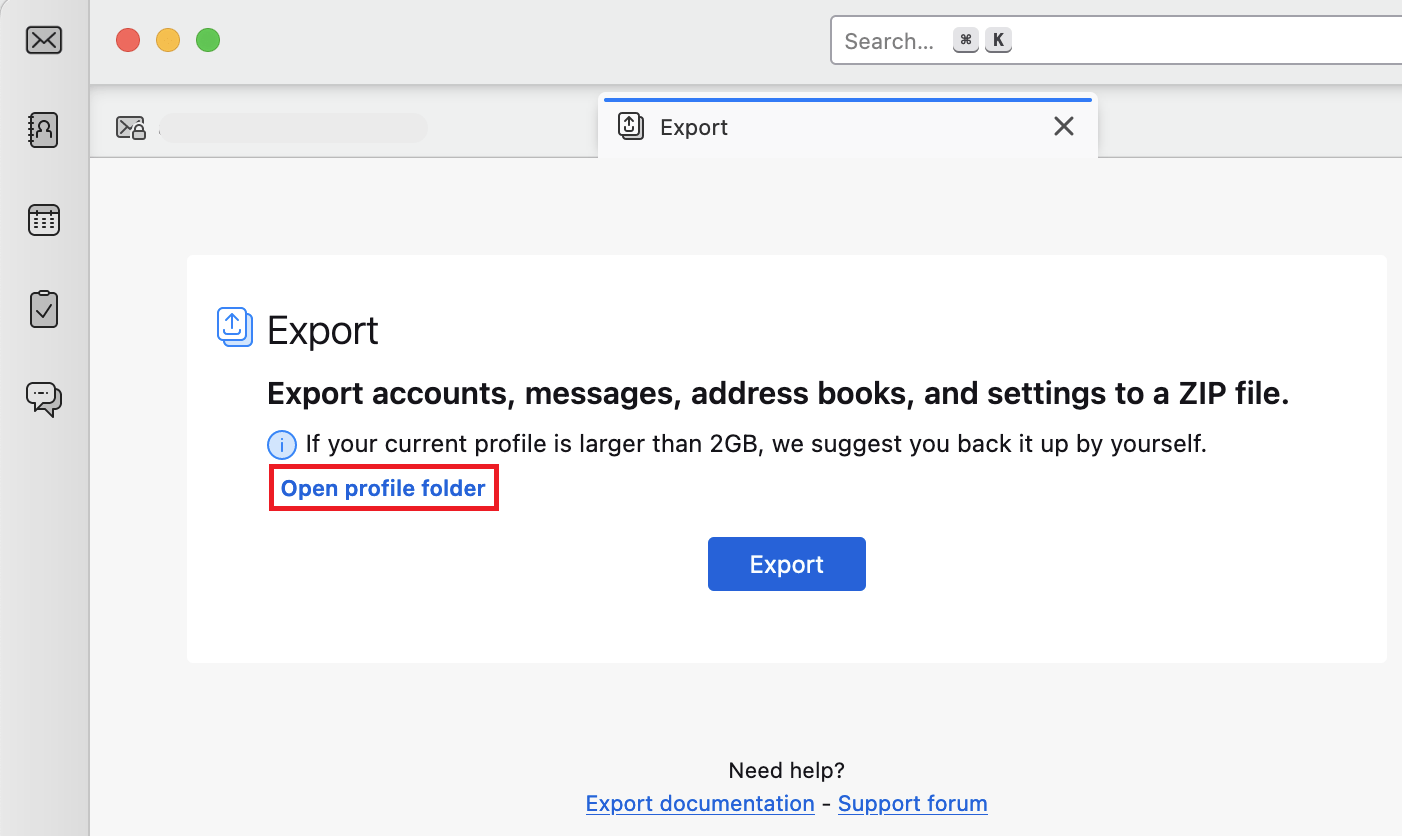The image size is (1402, 836).
Task: Click the red window close button
Action: [128, 40]
